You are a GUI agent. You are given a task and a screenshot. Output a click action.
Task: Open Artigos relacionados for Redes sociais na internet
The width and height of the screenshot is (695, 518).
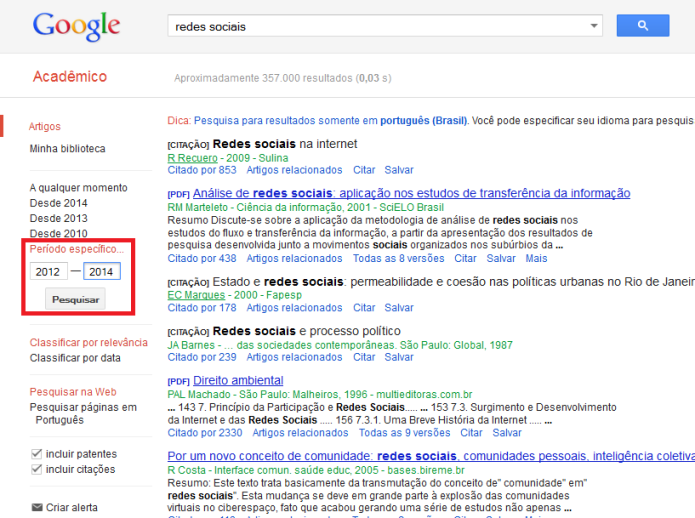click(x=294, y=170)
